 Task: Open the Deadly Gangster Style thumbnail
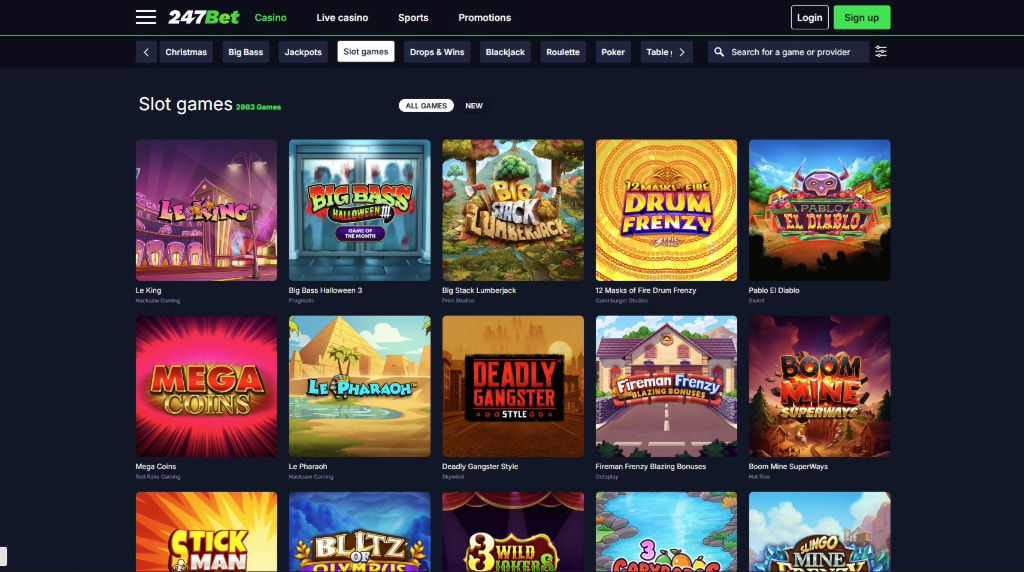click(x=513, y=387)
